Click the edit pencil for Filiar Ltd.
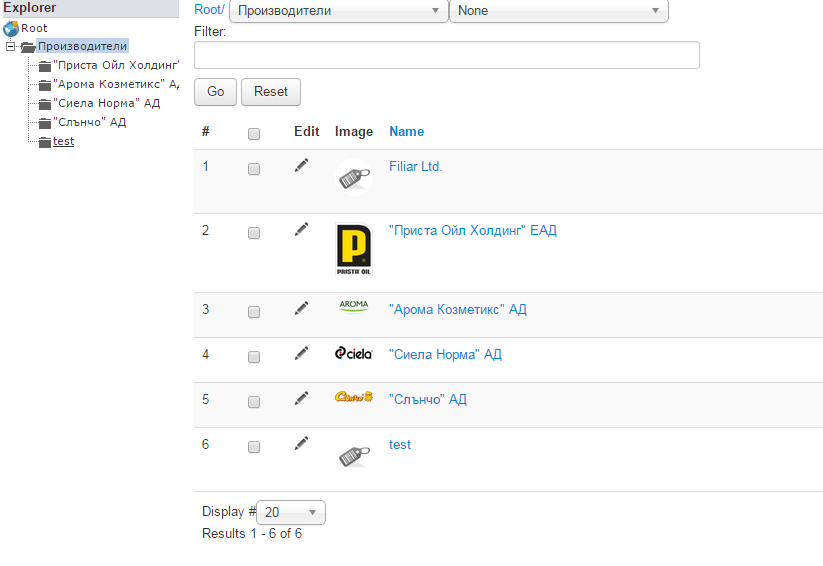Screen dimensions: 823x566 [301, 165]
